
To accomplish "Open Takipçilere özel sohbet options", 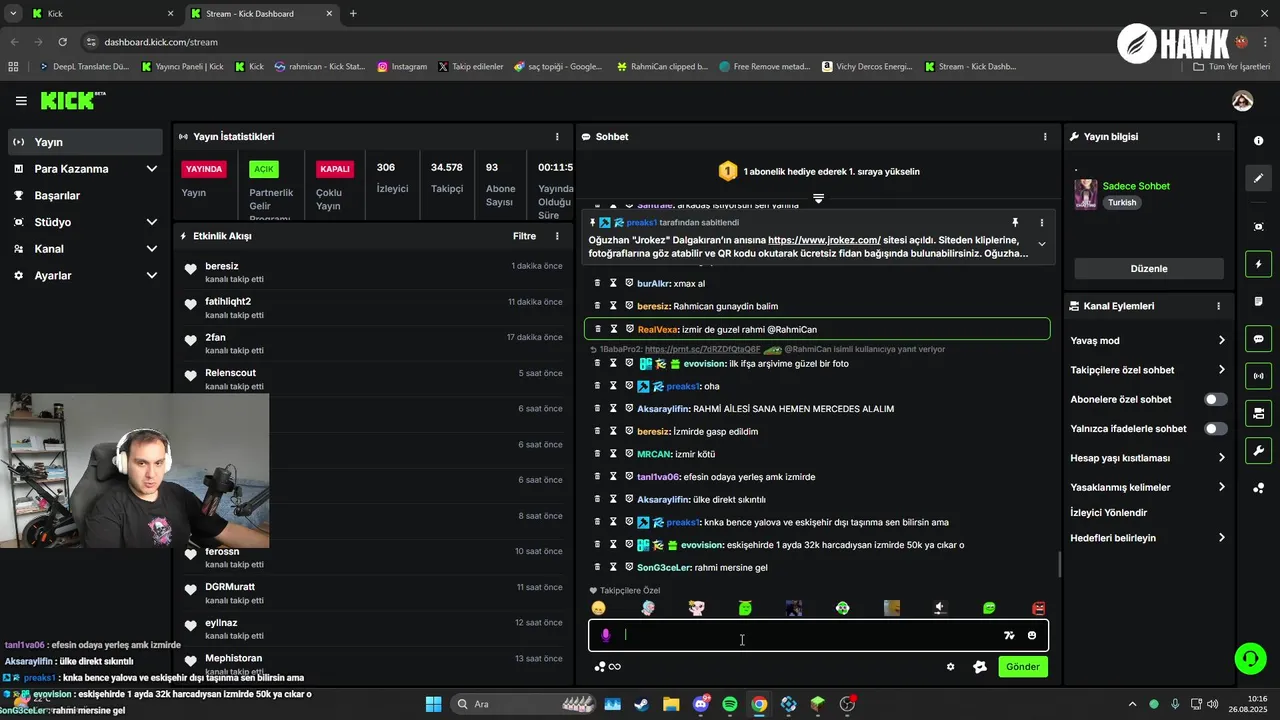I will click(x=1148, y=370).
